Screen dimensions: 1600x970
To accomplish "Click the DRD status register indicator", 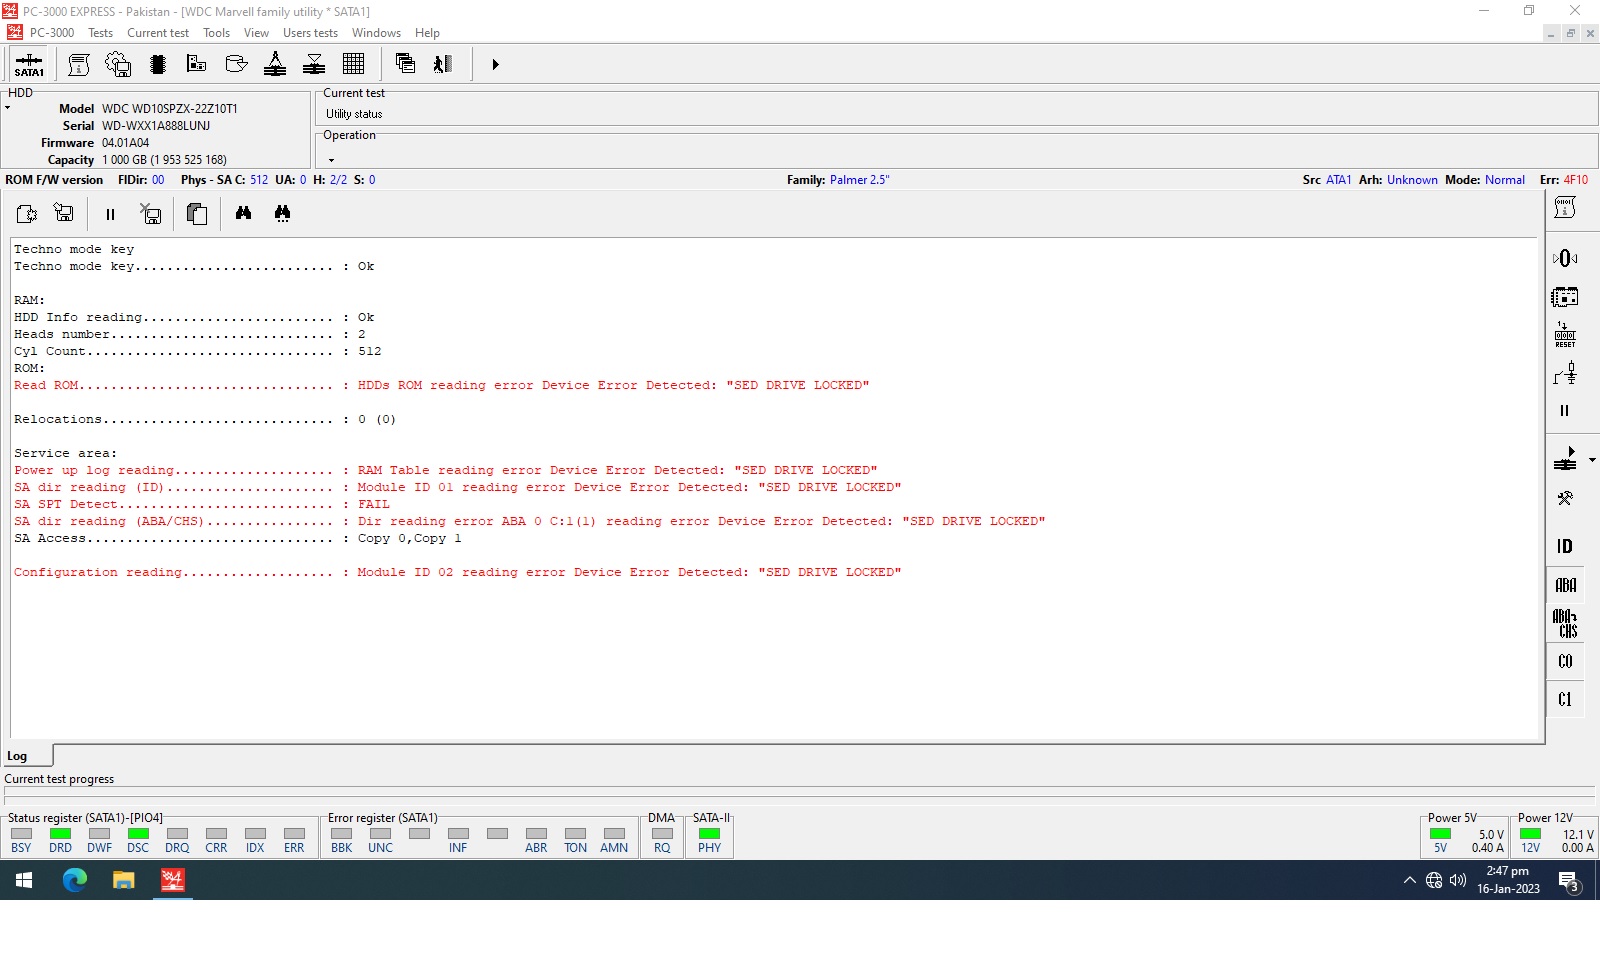I will pos(60,834).
